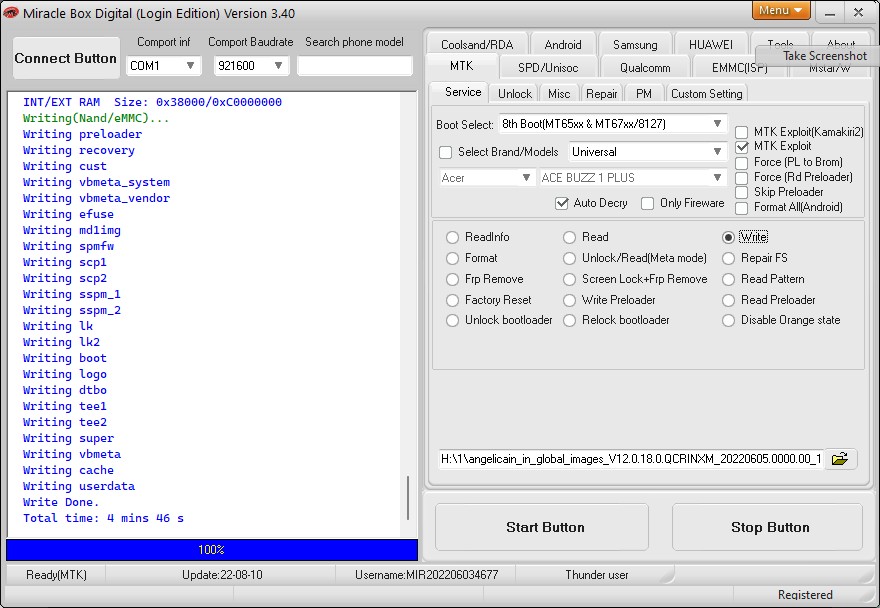Image resolution: width=880 pixels, height=608 pixels.
Task: Click the Connect Button
Action: (x=66, y=58)
